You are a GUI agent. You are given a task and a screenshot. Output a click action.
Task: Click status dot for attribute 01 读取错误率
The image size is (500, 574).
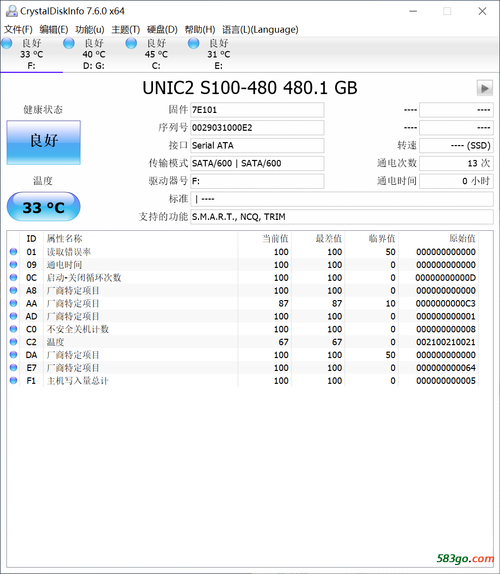coord(14,252)
